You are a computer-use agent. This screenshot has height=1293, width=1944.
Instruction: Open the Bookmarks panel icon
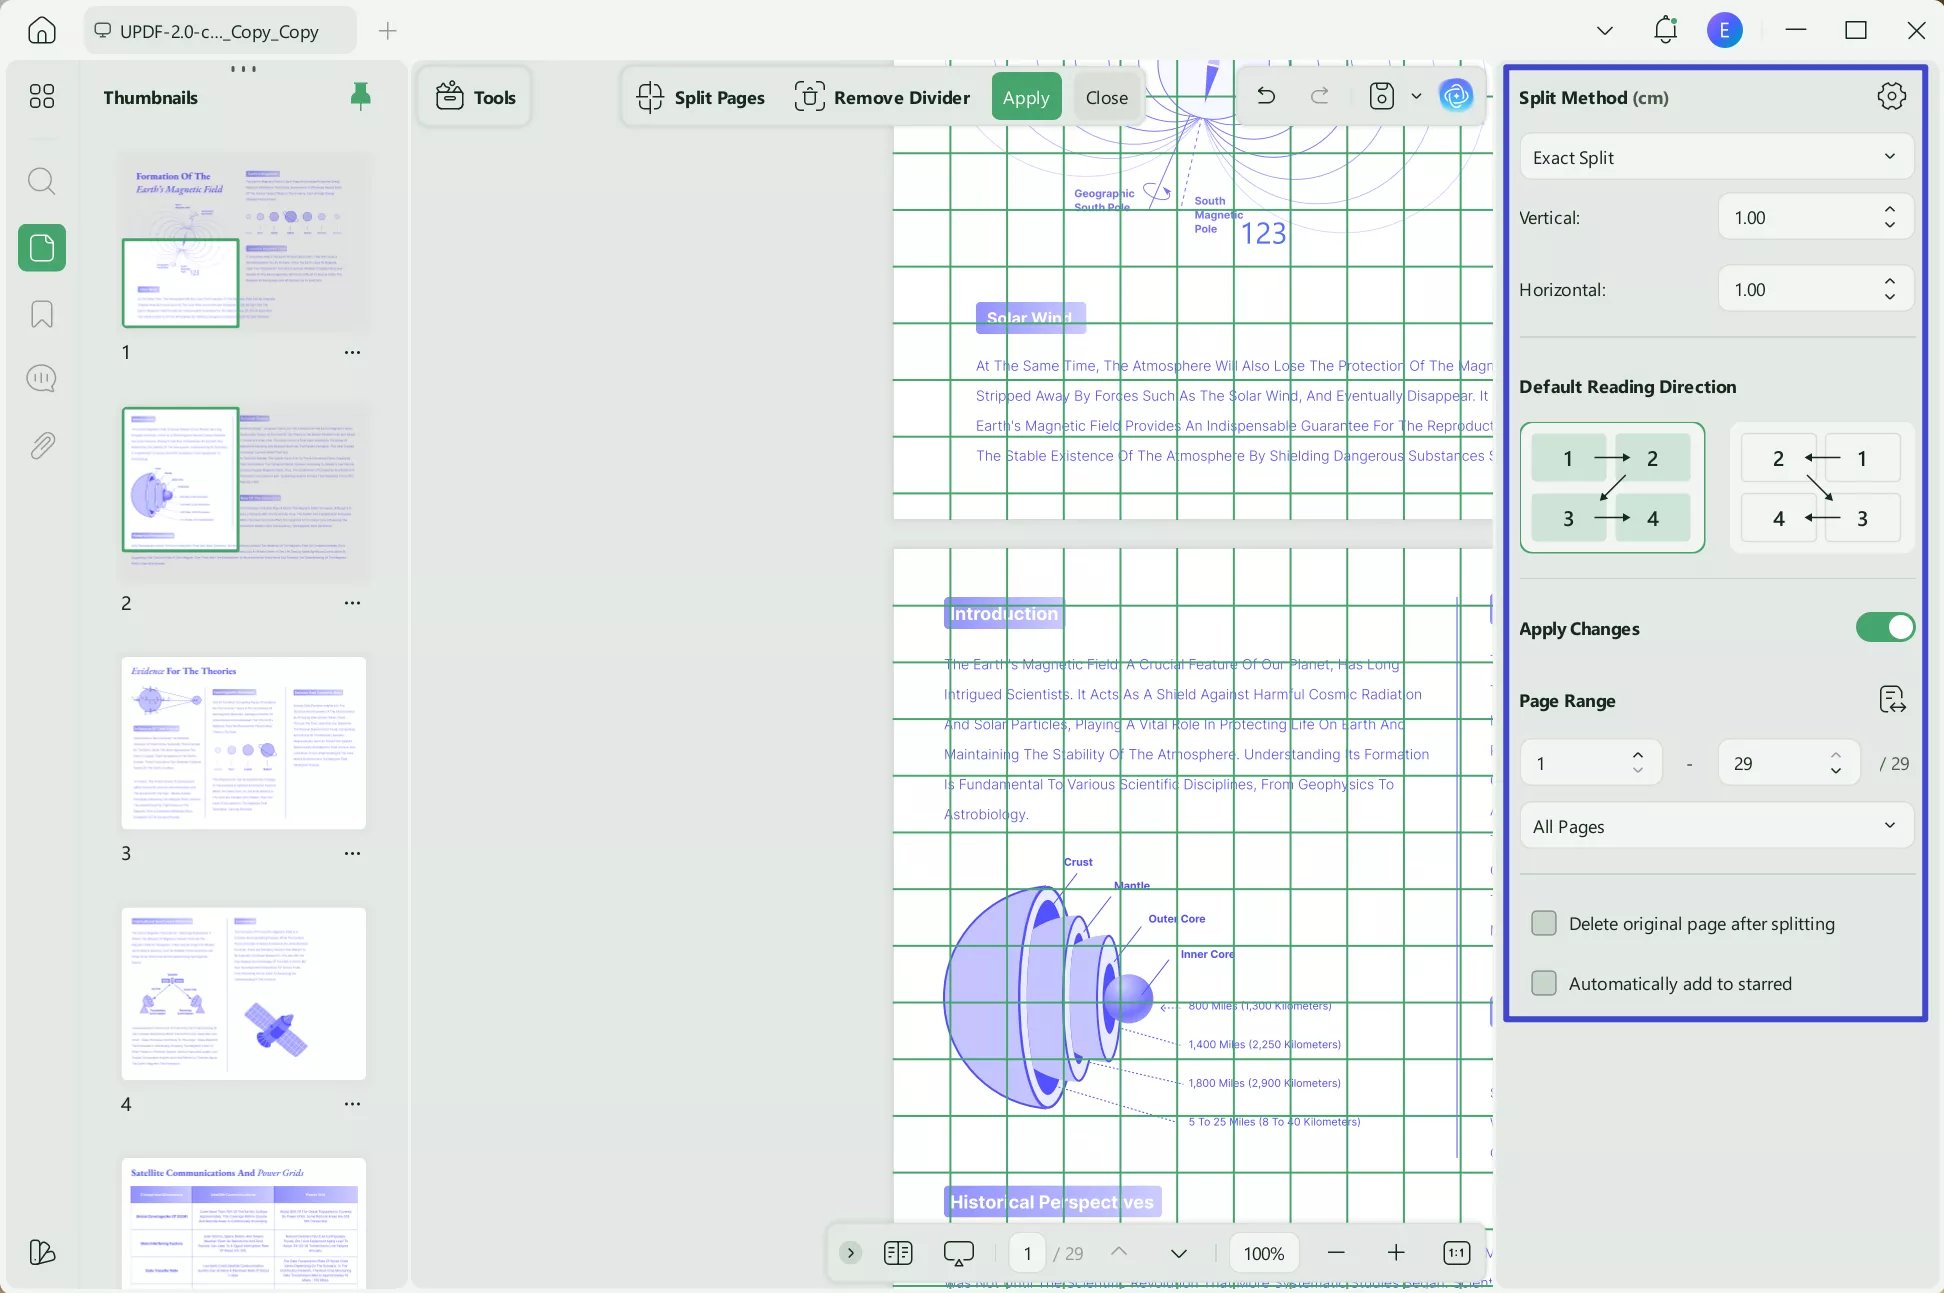click(42, 315)
